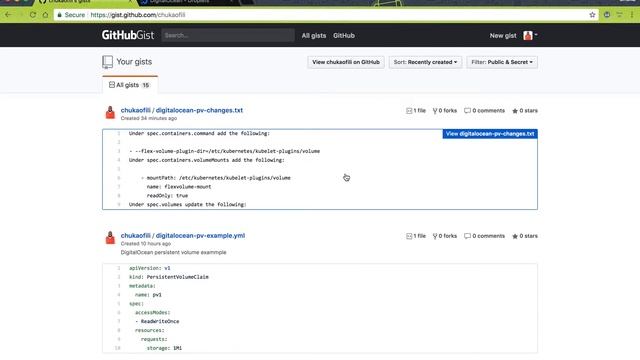Image resolution: width=640 pixels, height=360 pixels.
Task: Open digitalocean-pv-changes.txt gist title link
Action: (199, 110)
